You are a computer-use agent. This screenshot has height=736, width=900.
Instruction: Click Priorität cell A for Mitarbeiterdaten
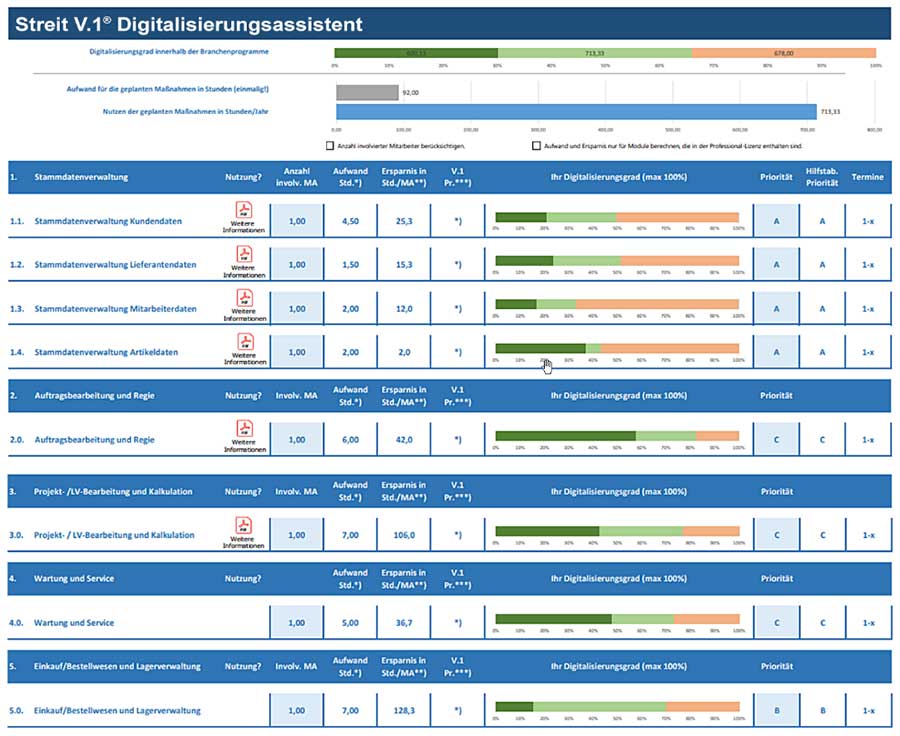777,308
